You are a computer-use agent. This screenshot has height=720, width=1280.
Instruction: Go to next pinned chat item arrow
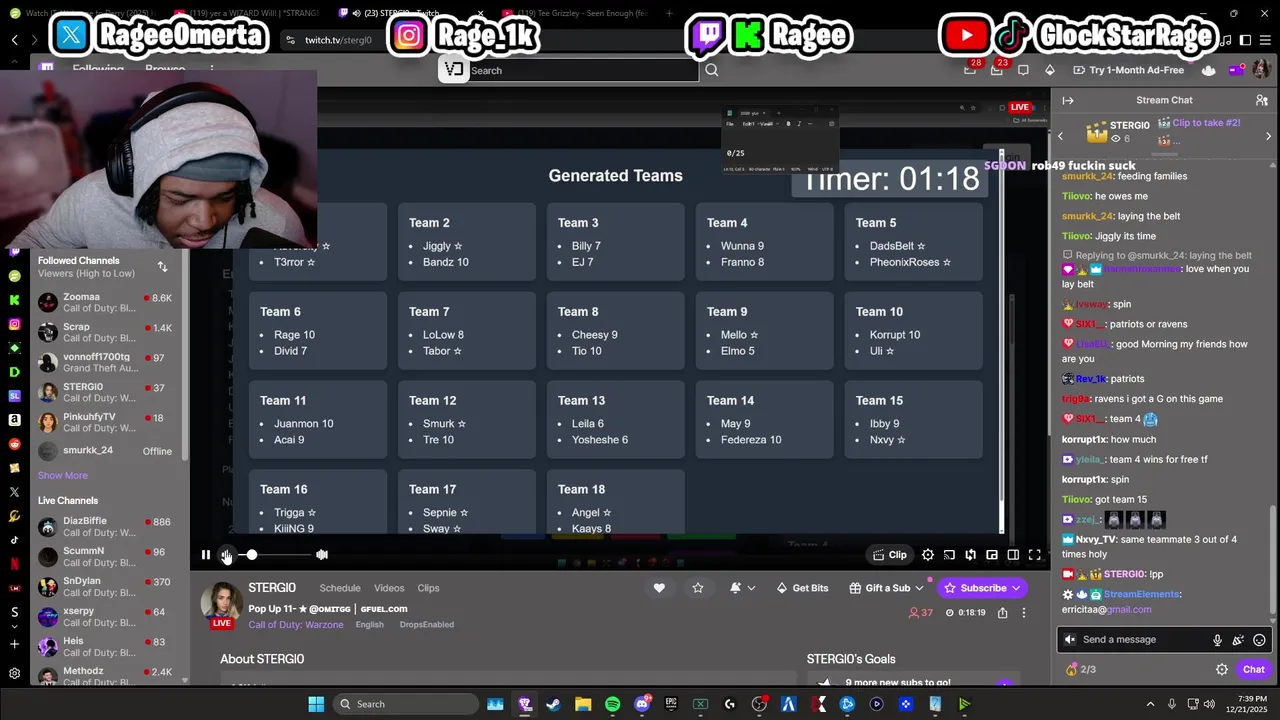(x=1269, y=136)
